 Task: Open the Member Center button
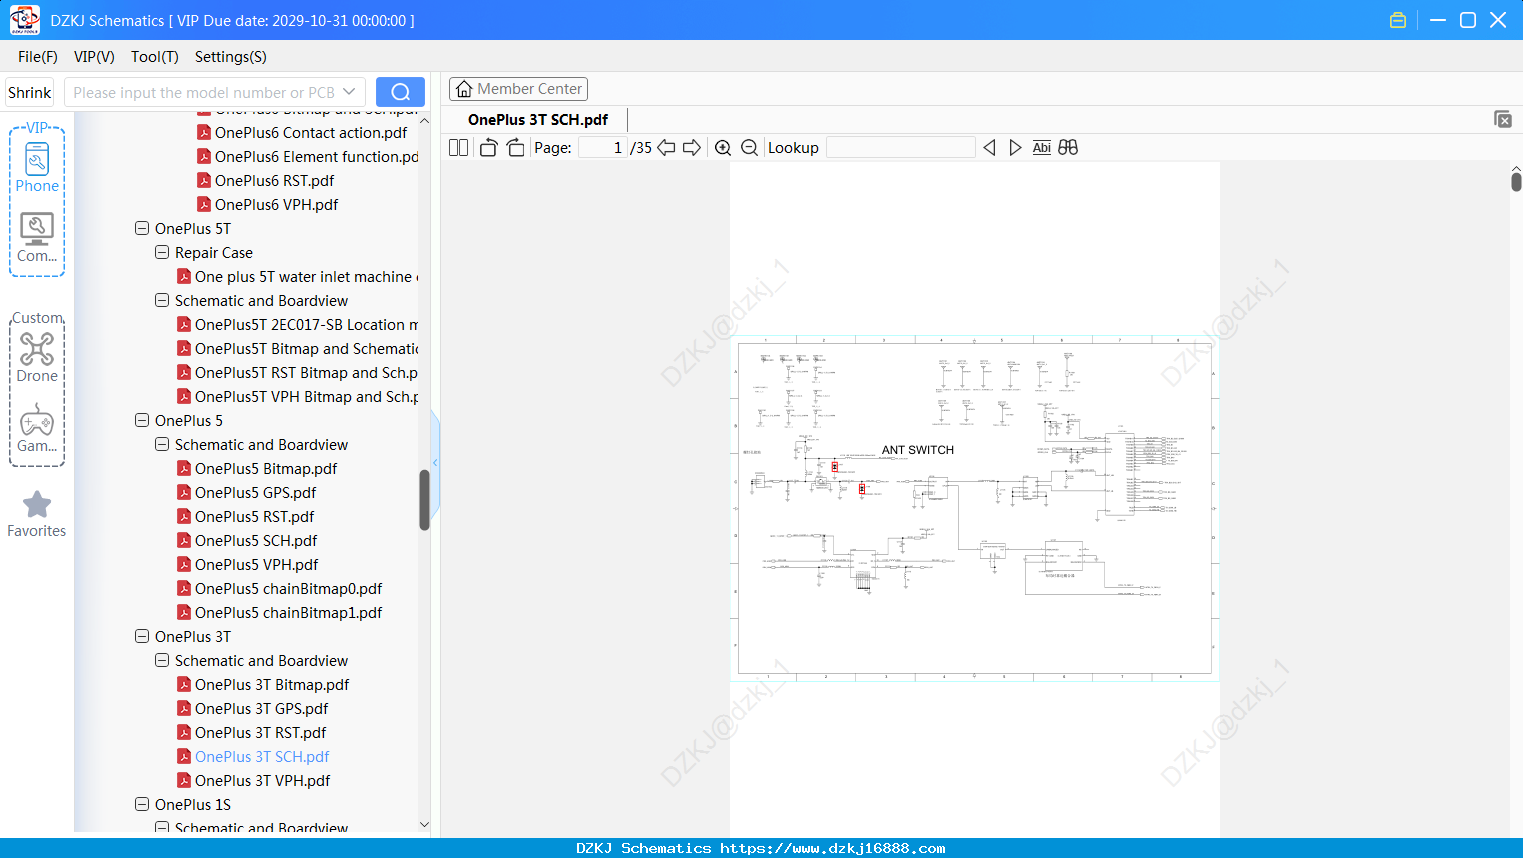coord(518,89)
